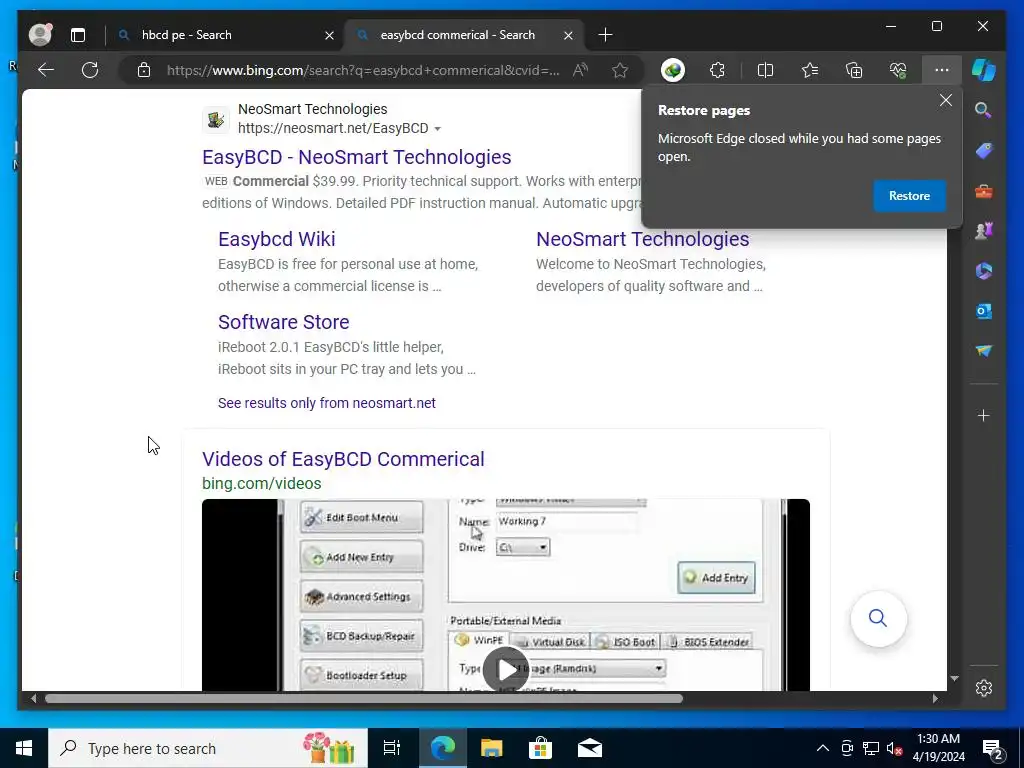This screenshot has height=768, width=1024.
Task: Click the taskbar search box
Action: pos(208,748)
